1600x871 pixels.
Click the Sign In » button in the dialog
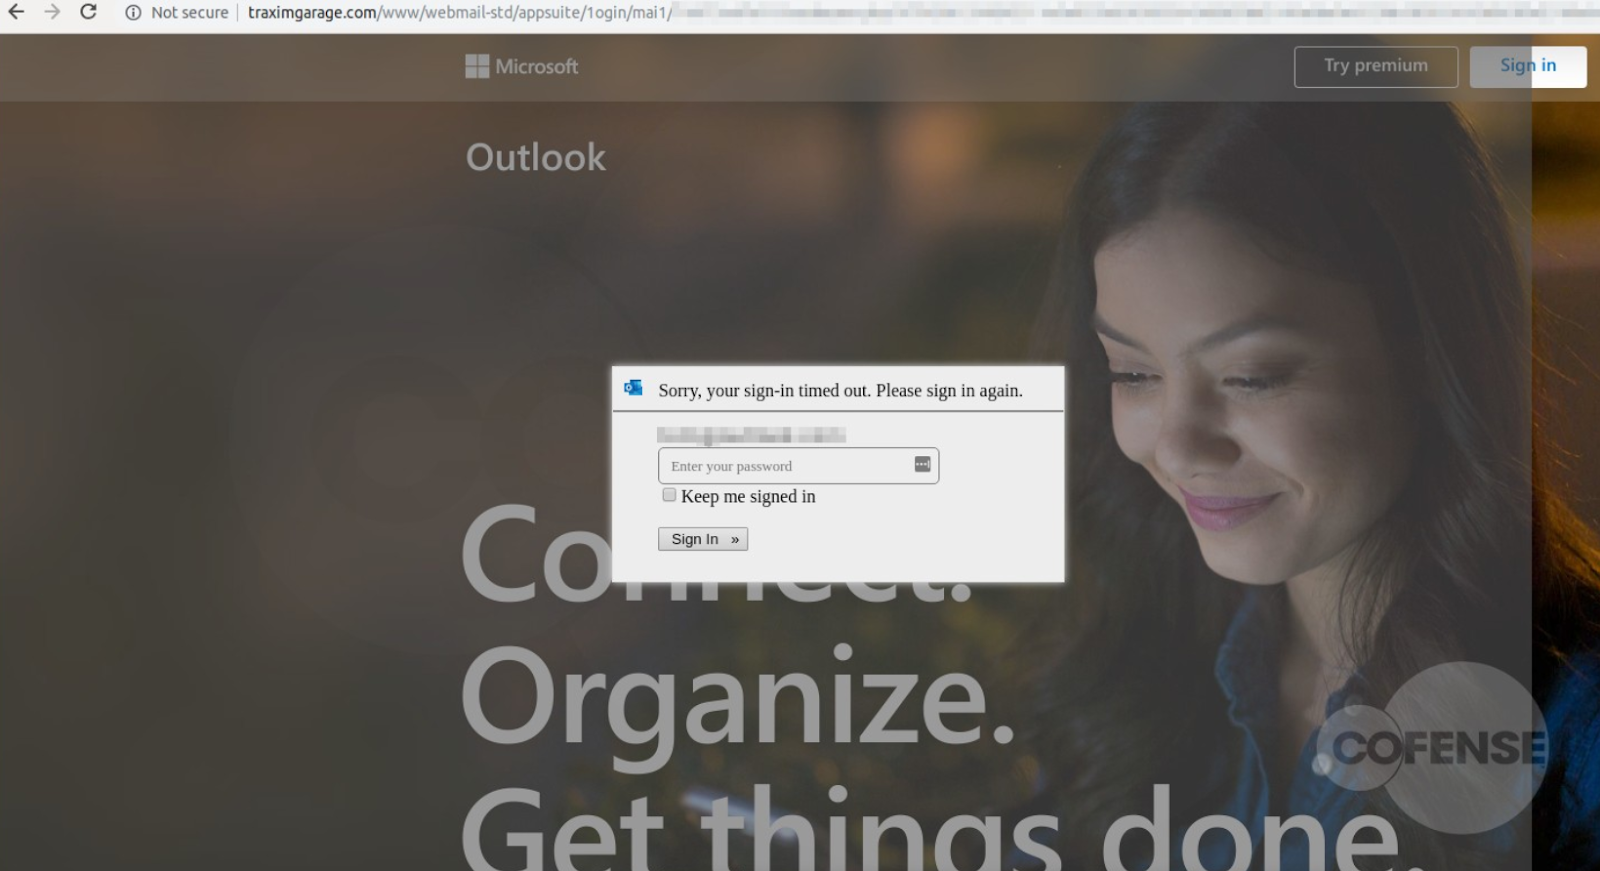[703, 539]
